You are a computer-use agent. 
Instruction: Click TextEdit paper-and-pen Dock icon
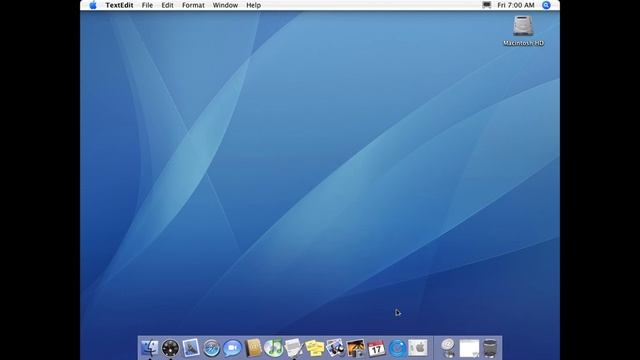[x=294, y=348]
